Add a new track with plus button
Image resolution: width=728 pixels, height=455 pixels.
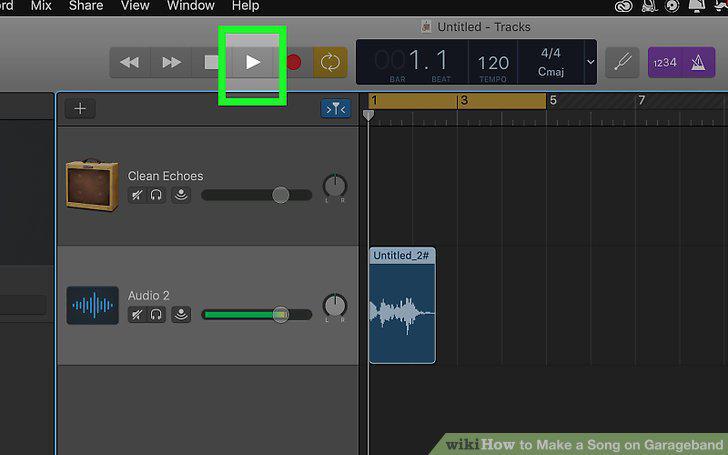click(x=80, y=109)
